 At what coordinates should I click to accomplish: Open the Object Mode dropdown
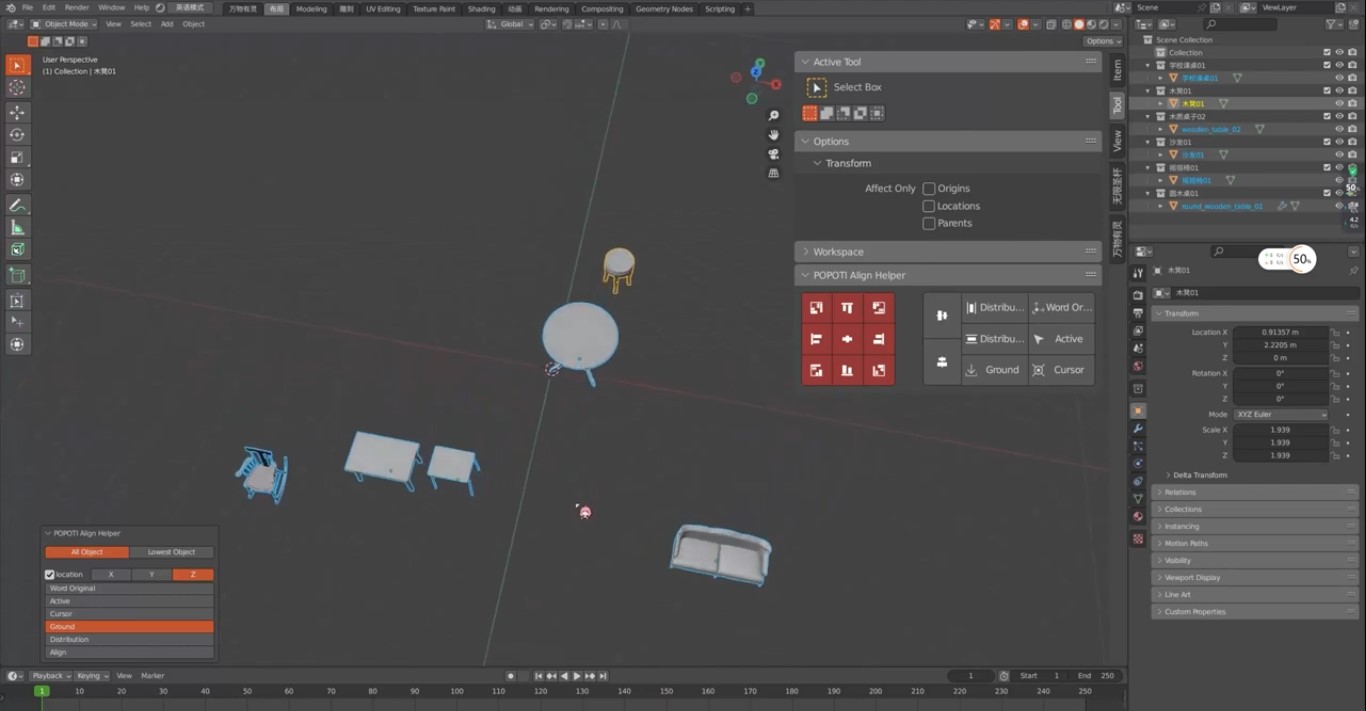64,24
